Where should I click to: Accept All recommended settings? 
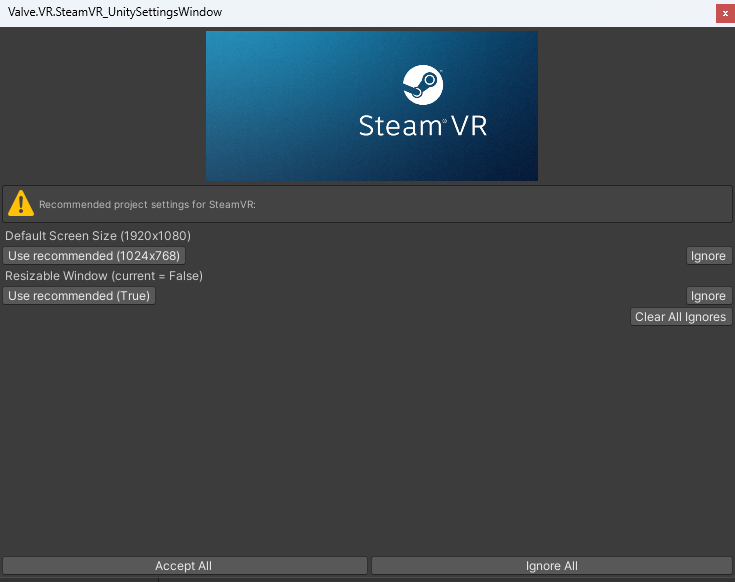click(184, 566)
